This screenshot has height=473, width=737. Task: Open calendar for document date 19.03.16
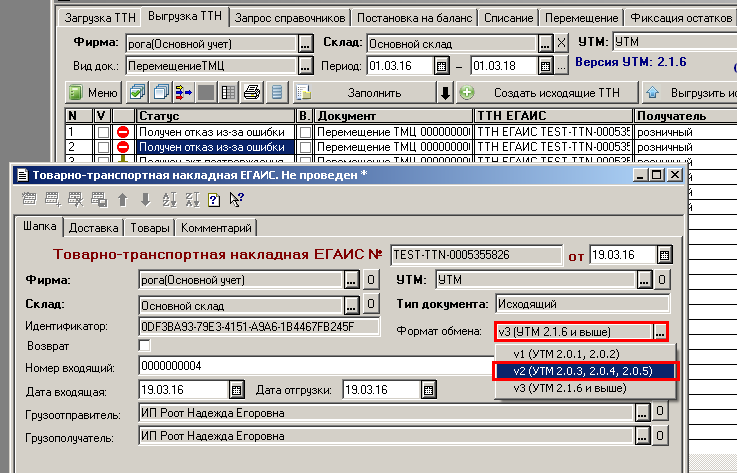pos(664,255)
